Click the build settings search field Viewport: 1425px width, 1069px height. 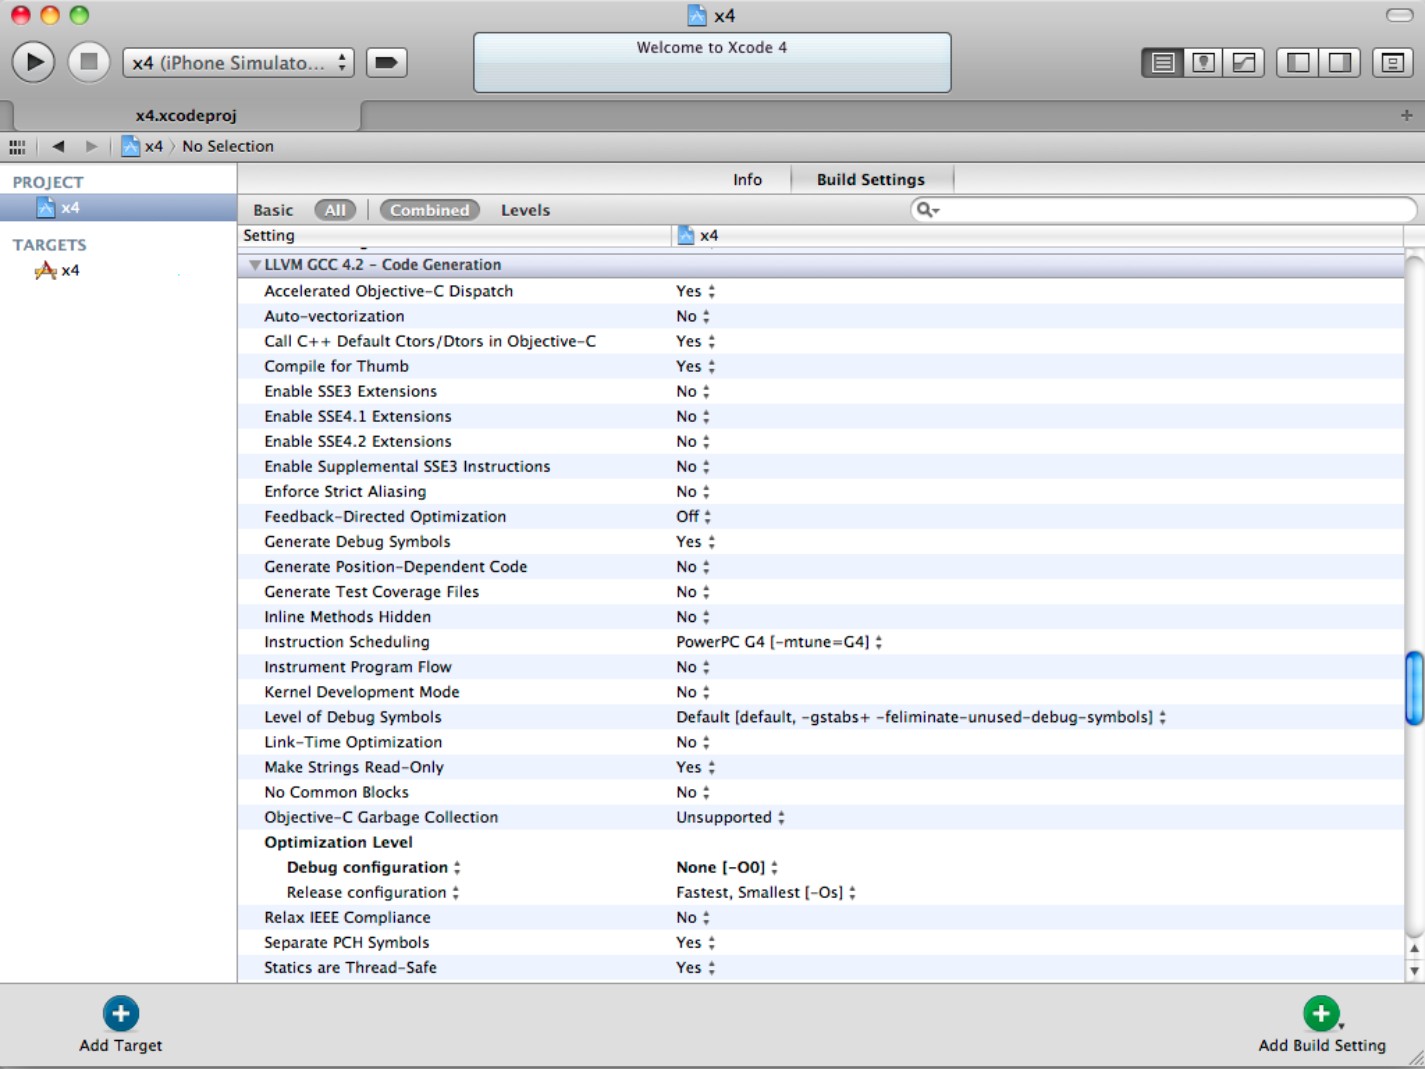tap(1164, 209)
